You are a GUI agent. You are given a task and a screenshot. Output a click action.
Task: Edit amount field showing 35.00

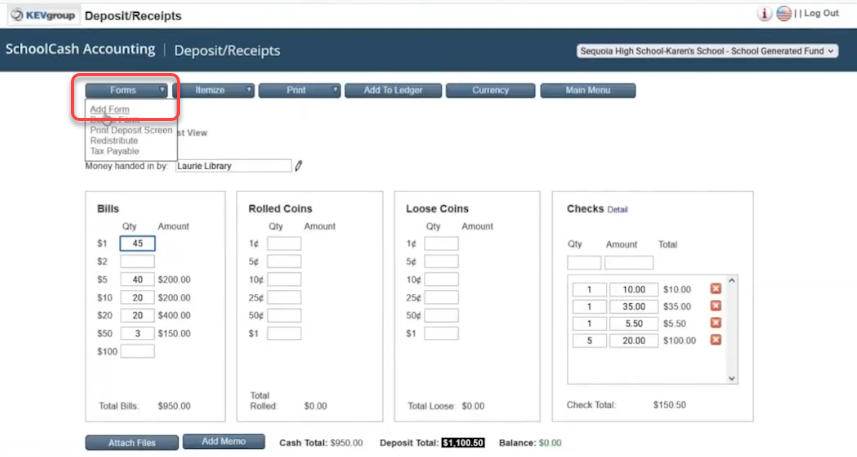tap(633, 306)
